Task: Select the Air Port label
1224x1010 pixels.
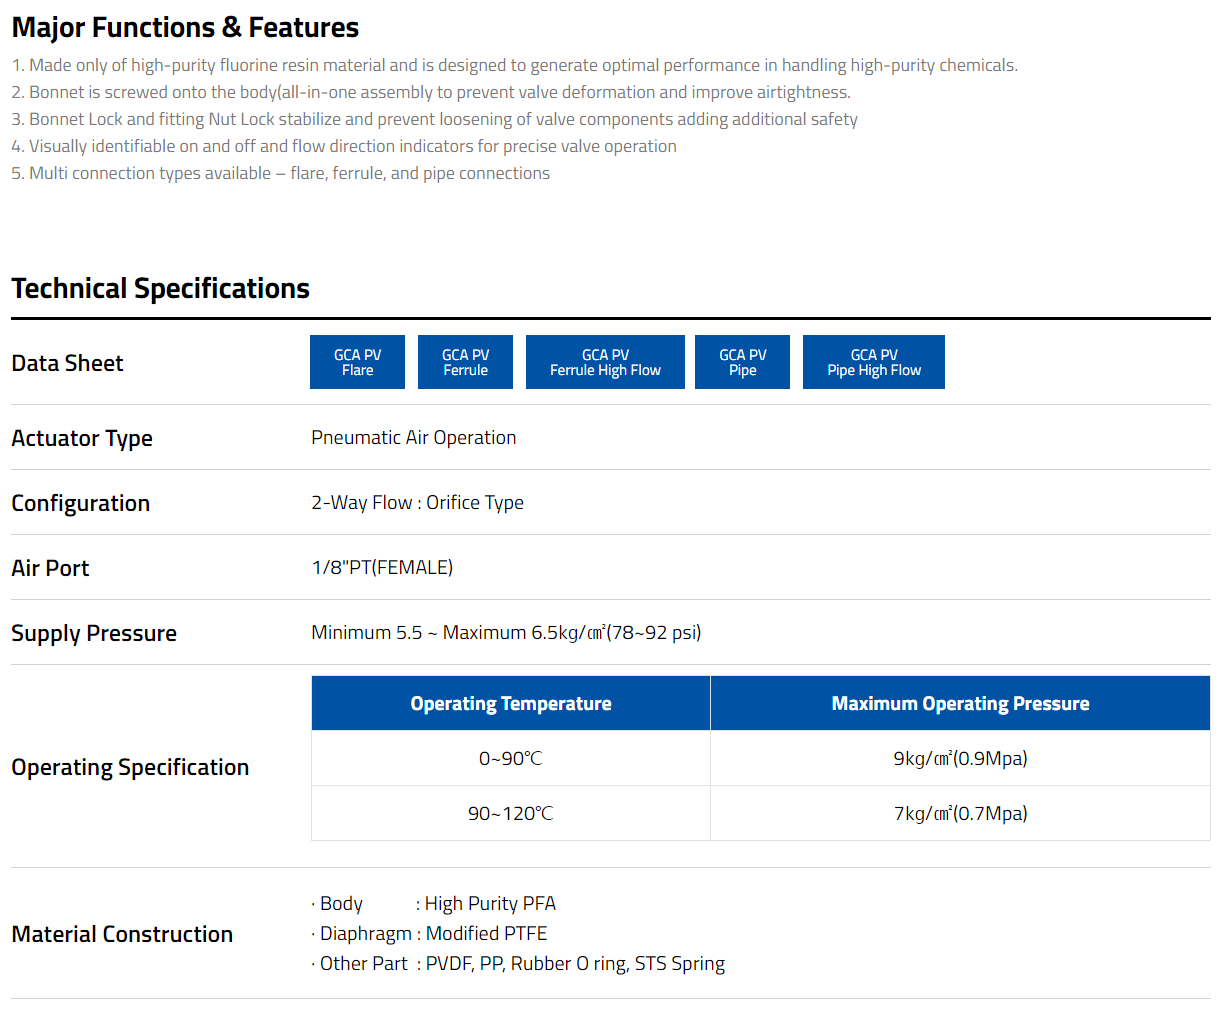Action: click(x=50, y=568)
